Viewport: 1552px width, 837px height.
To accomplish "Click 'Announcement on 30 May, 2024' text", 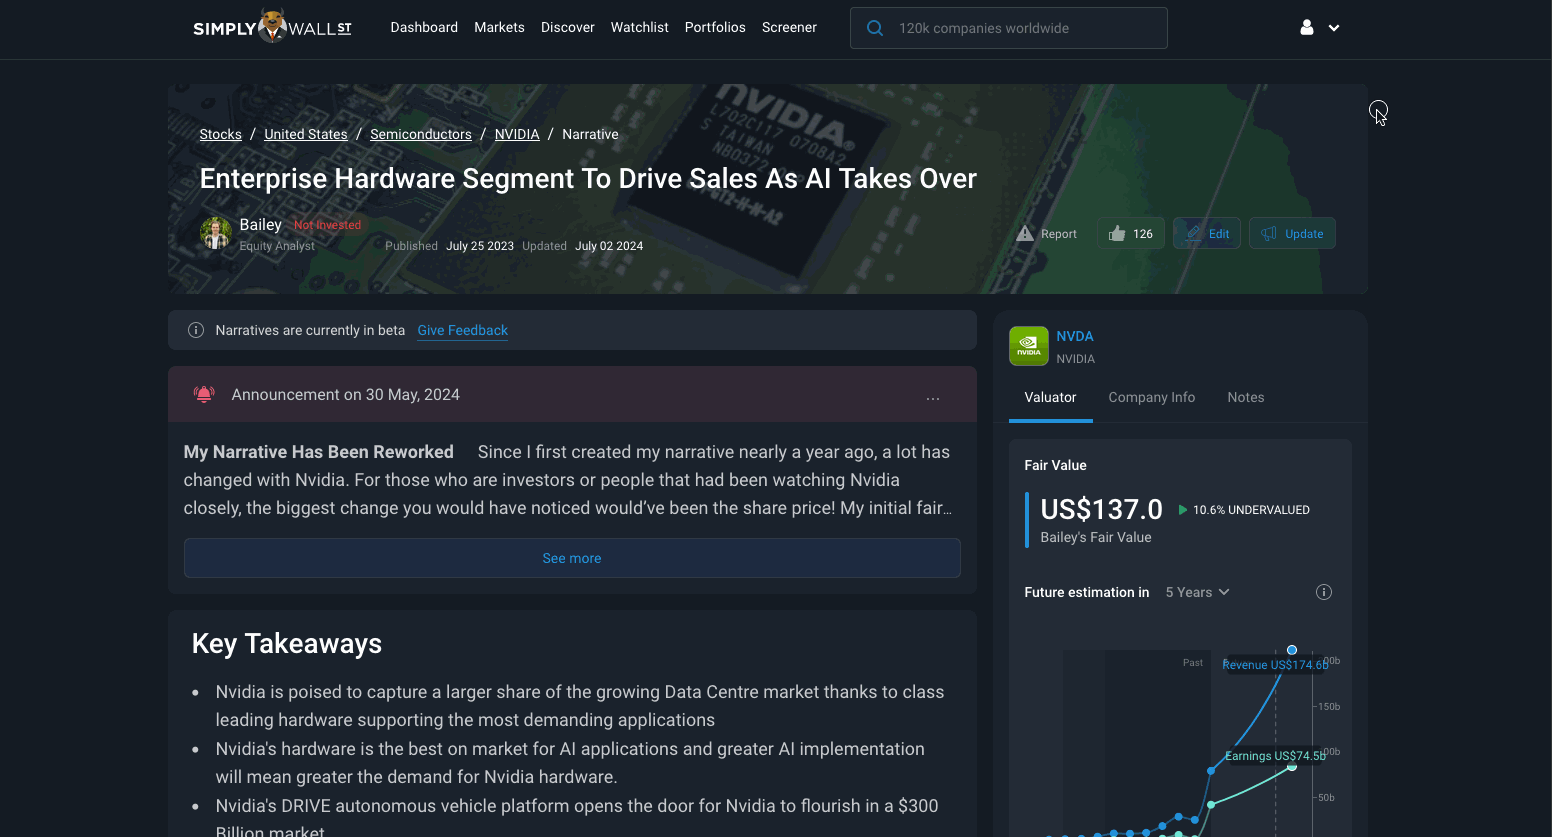I will pos(346,394).
